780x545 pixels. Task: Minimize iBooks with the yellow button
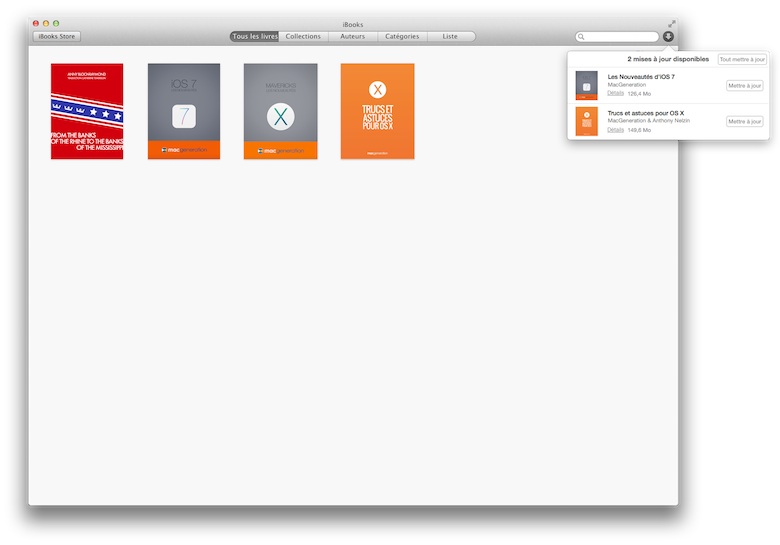pos(46,23)
